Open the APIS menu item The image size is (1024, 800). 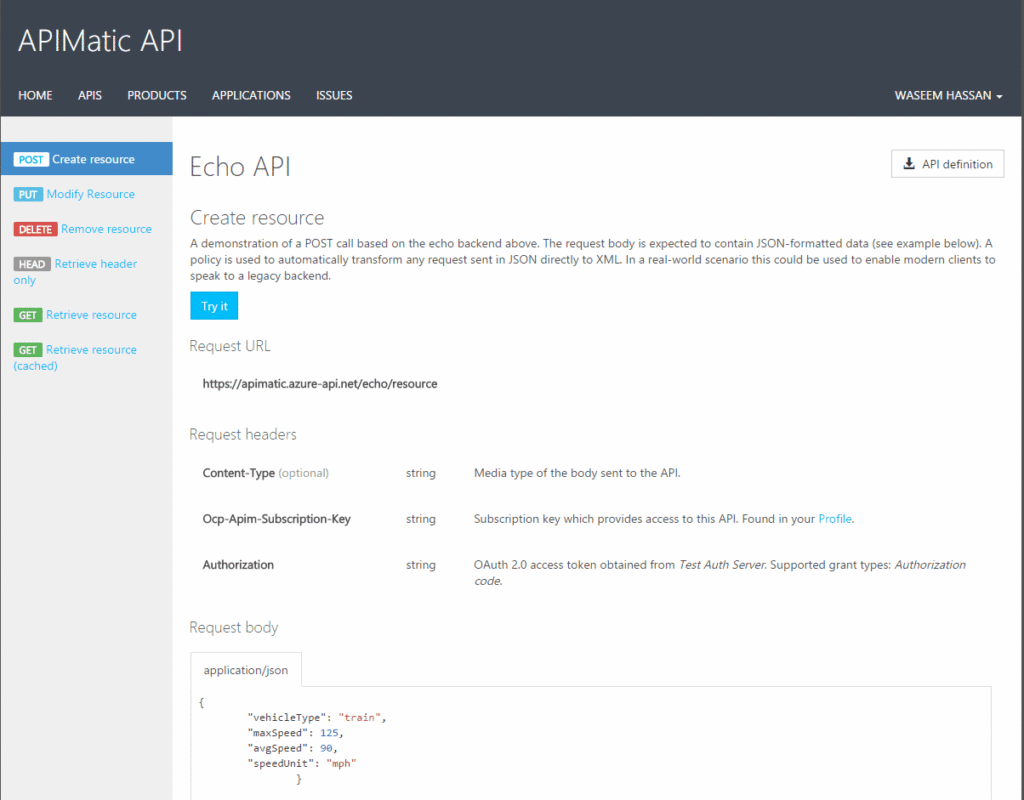(x=89, y=95)
